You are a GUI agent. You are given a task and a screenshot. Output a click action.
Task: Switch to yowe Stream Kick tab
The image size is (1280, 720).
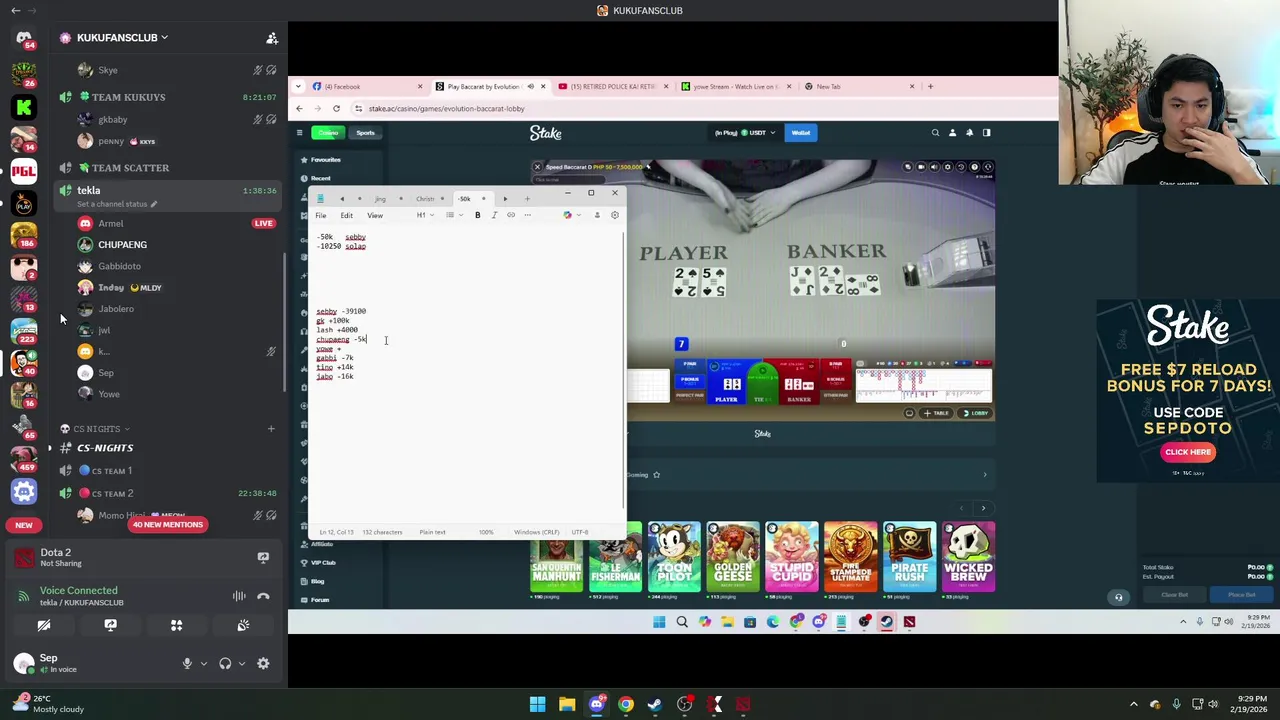(x=735, y=86)
